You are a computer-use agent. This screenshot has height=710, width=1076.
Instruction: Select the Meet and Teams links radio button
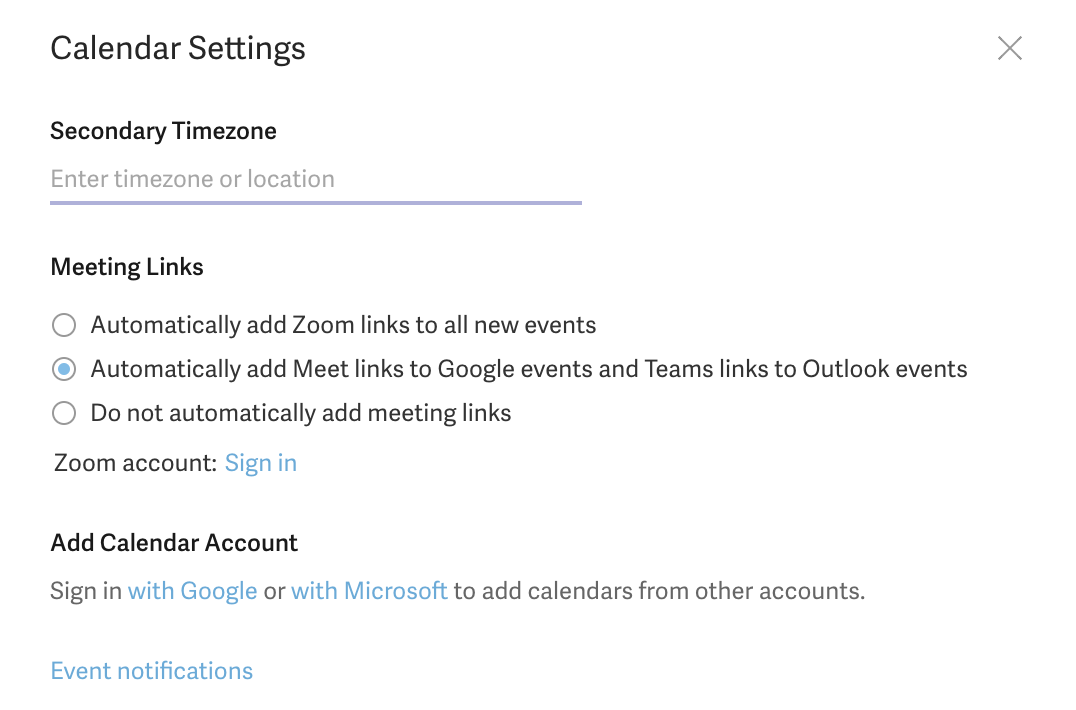pyautogui.click(x=64, y=370)
